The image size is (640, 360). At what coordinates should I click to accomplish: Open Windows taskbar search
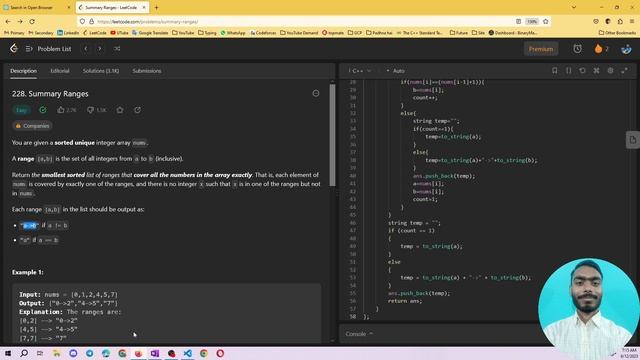(x=24, y=353)
